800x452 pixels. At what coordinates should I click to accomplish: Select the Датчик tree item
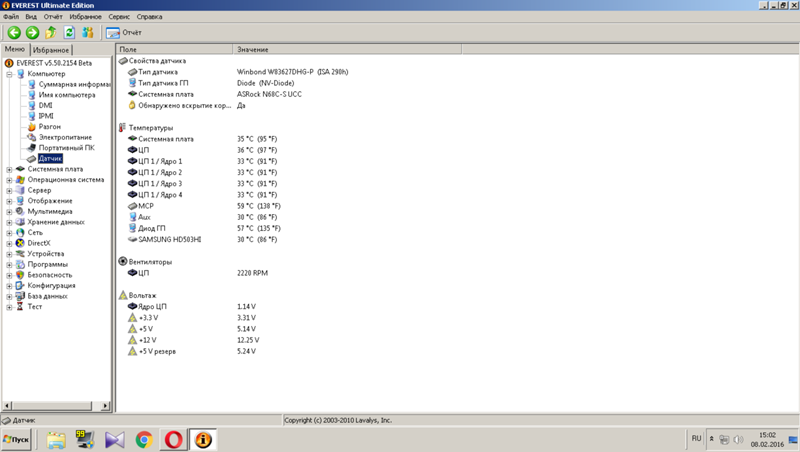click(50, 159)
